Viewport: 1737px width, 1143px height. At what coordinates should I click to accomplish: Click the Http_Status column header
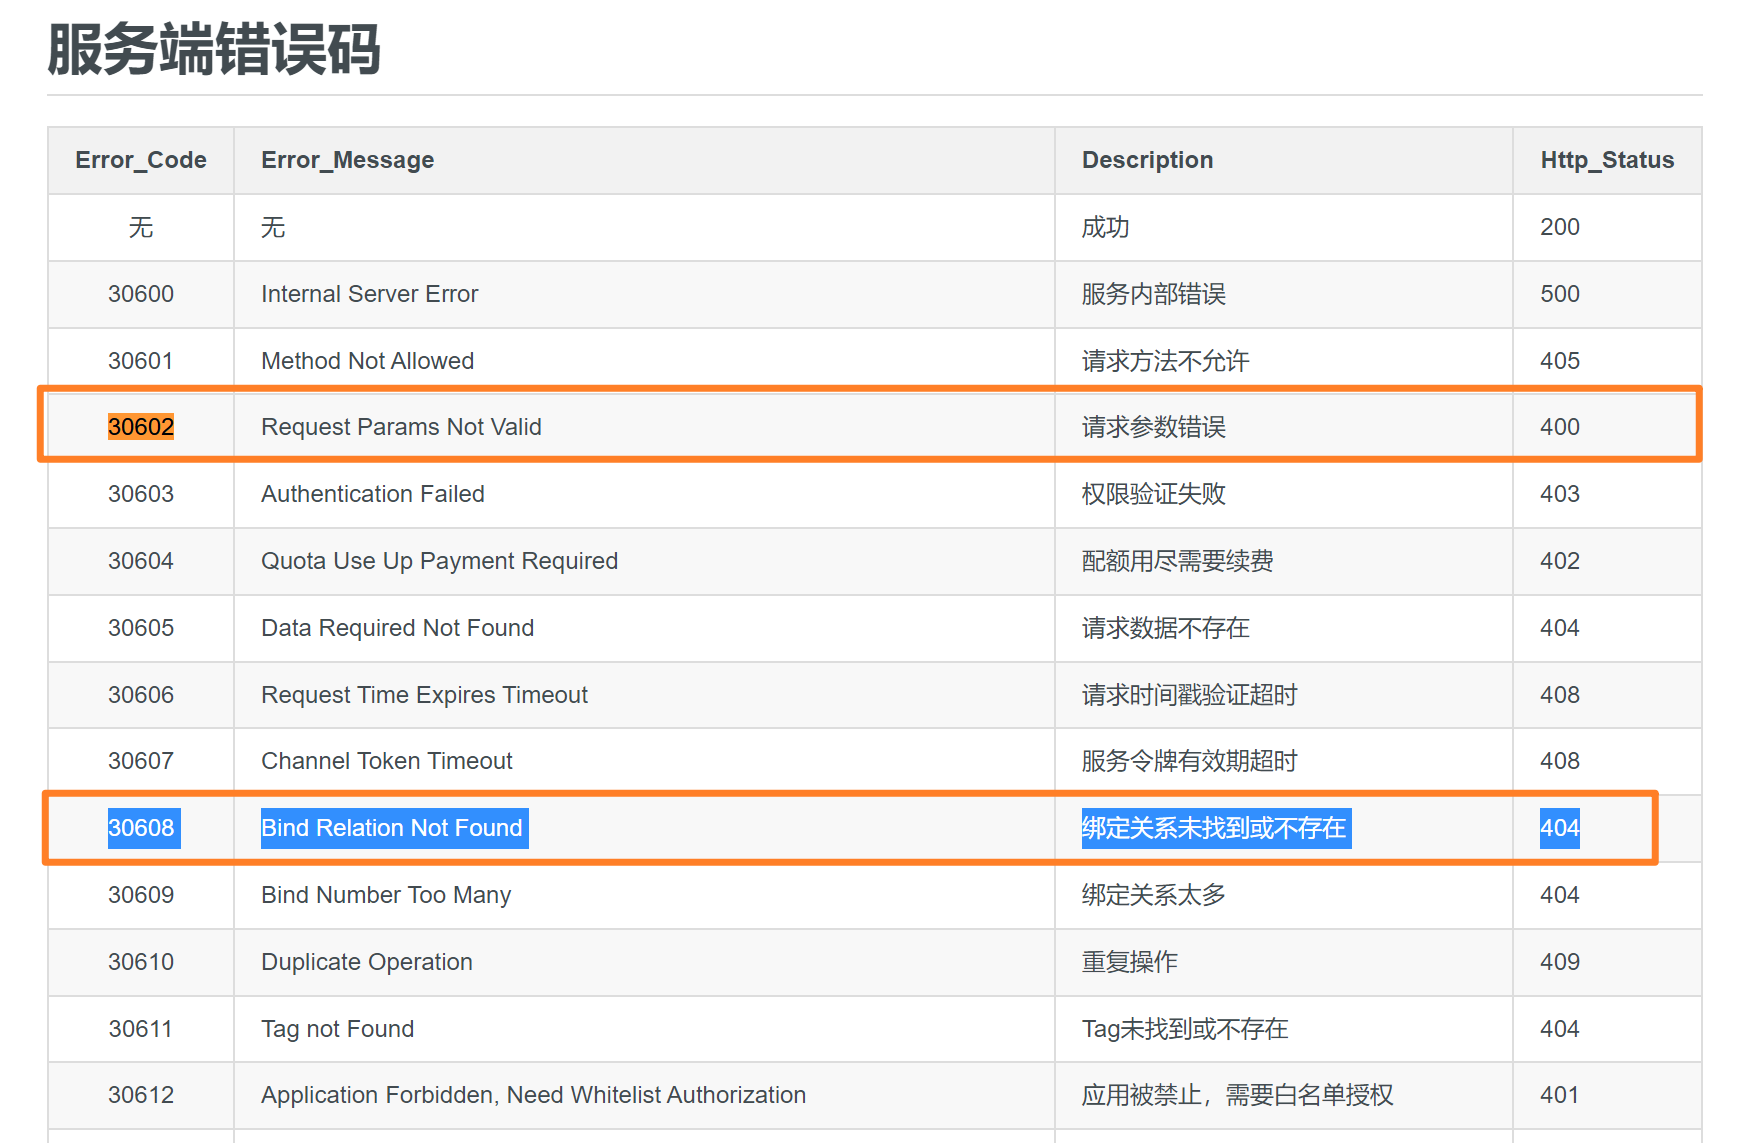click(1606, 160)
